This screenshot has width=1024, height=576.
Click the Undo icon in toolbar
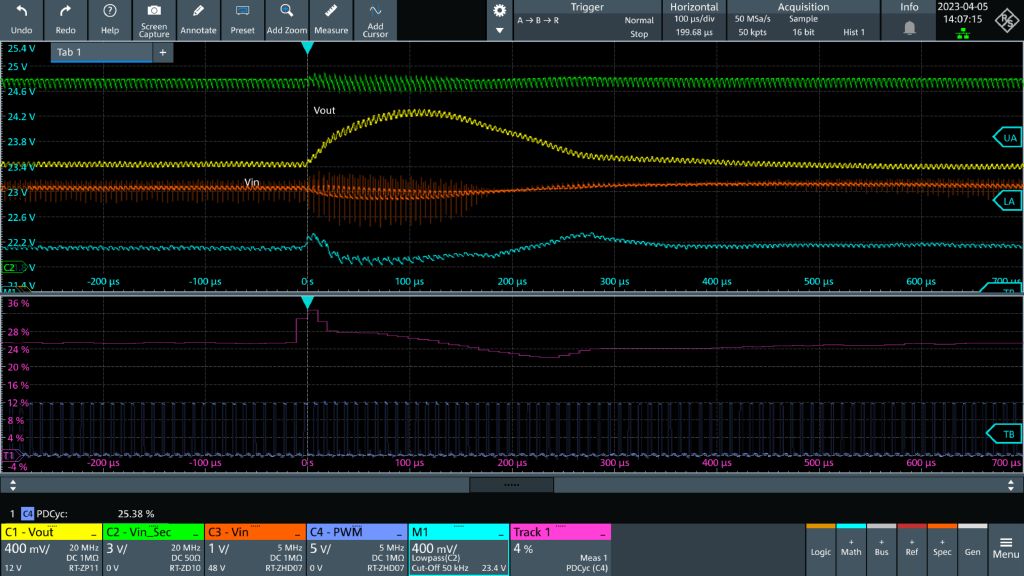(21, 11)
